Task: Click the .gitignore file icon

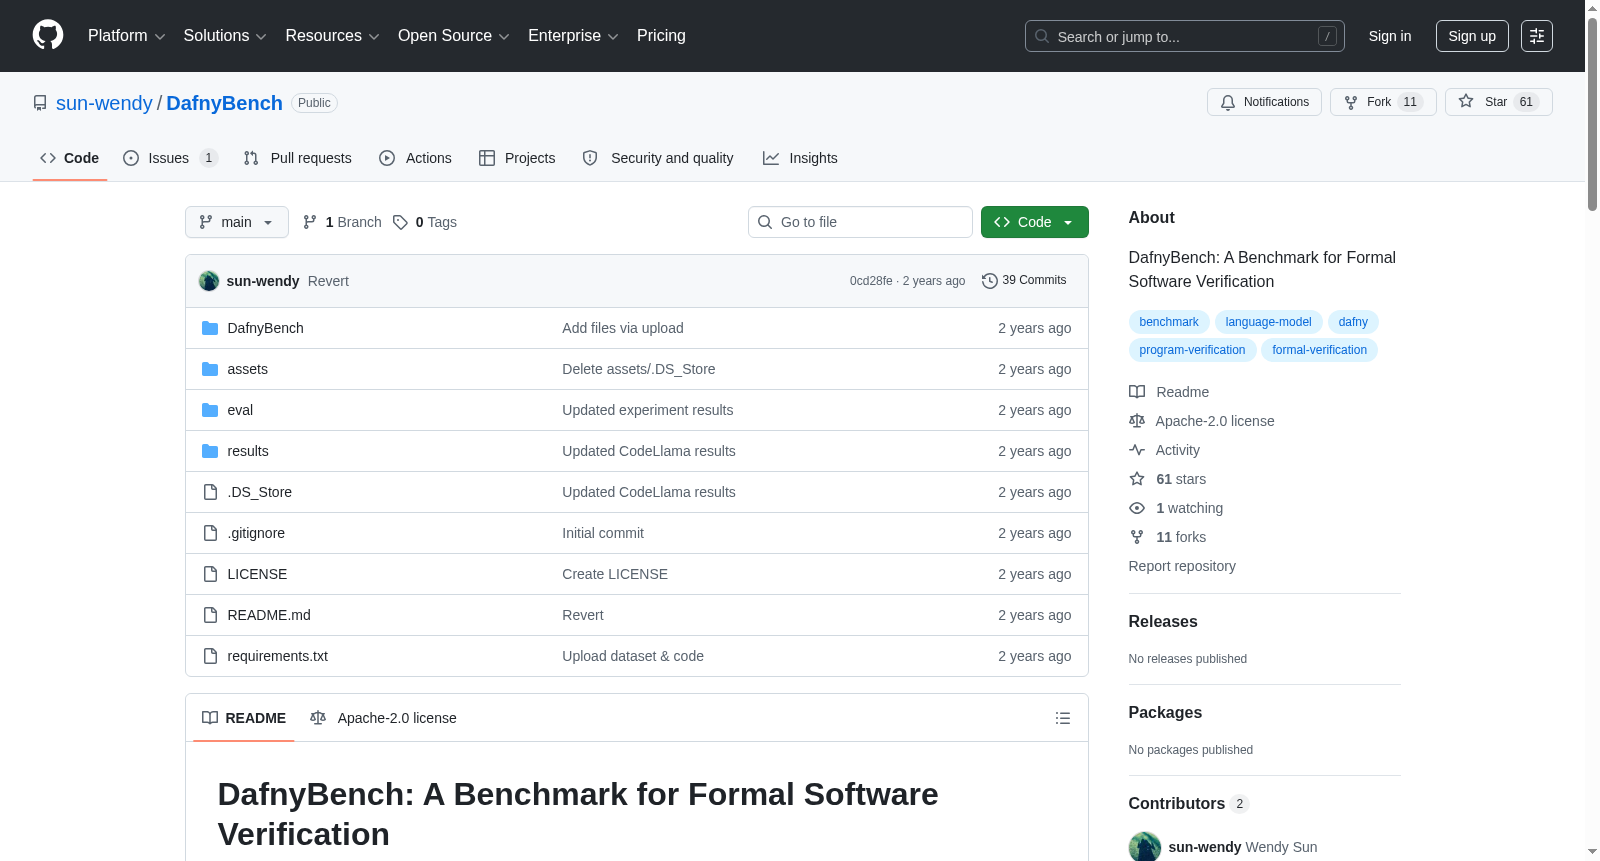Action: (x=210, y=533)
